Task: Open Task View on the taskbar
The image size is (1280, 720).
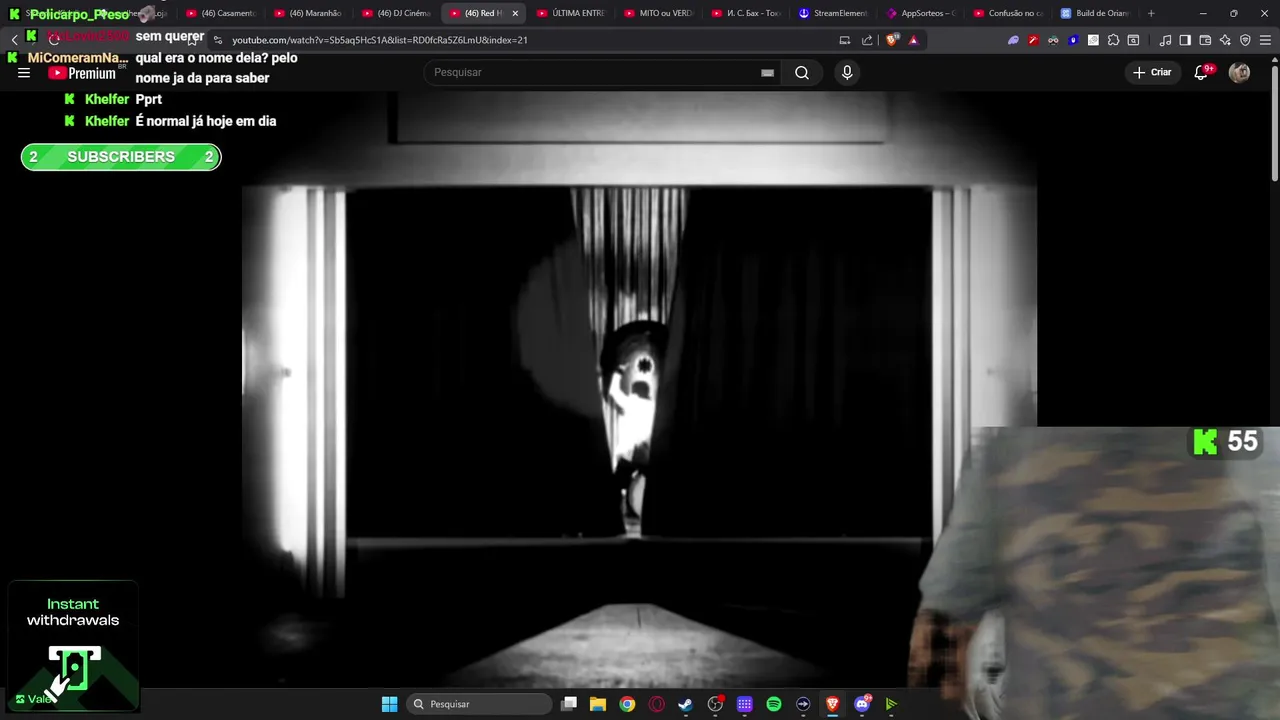Action: 569,704
